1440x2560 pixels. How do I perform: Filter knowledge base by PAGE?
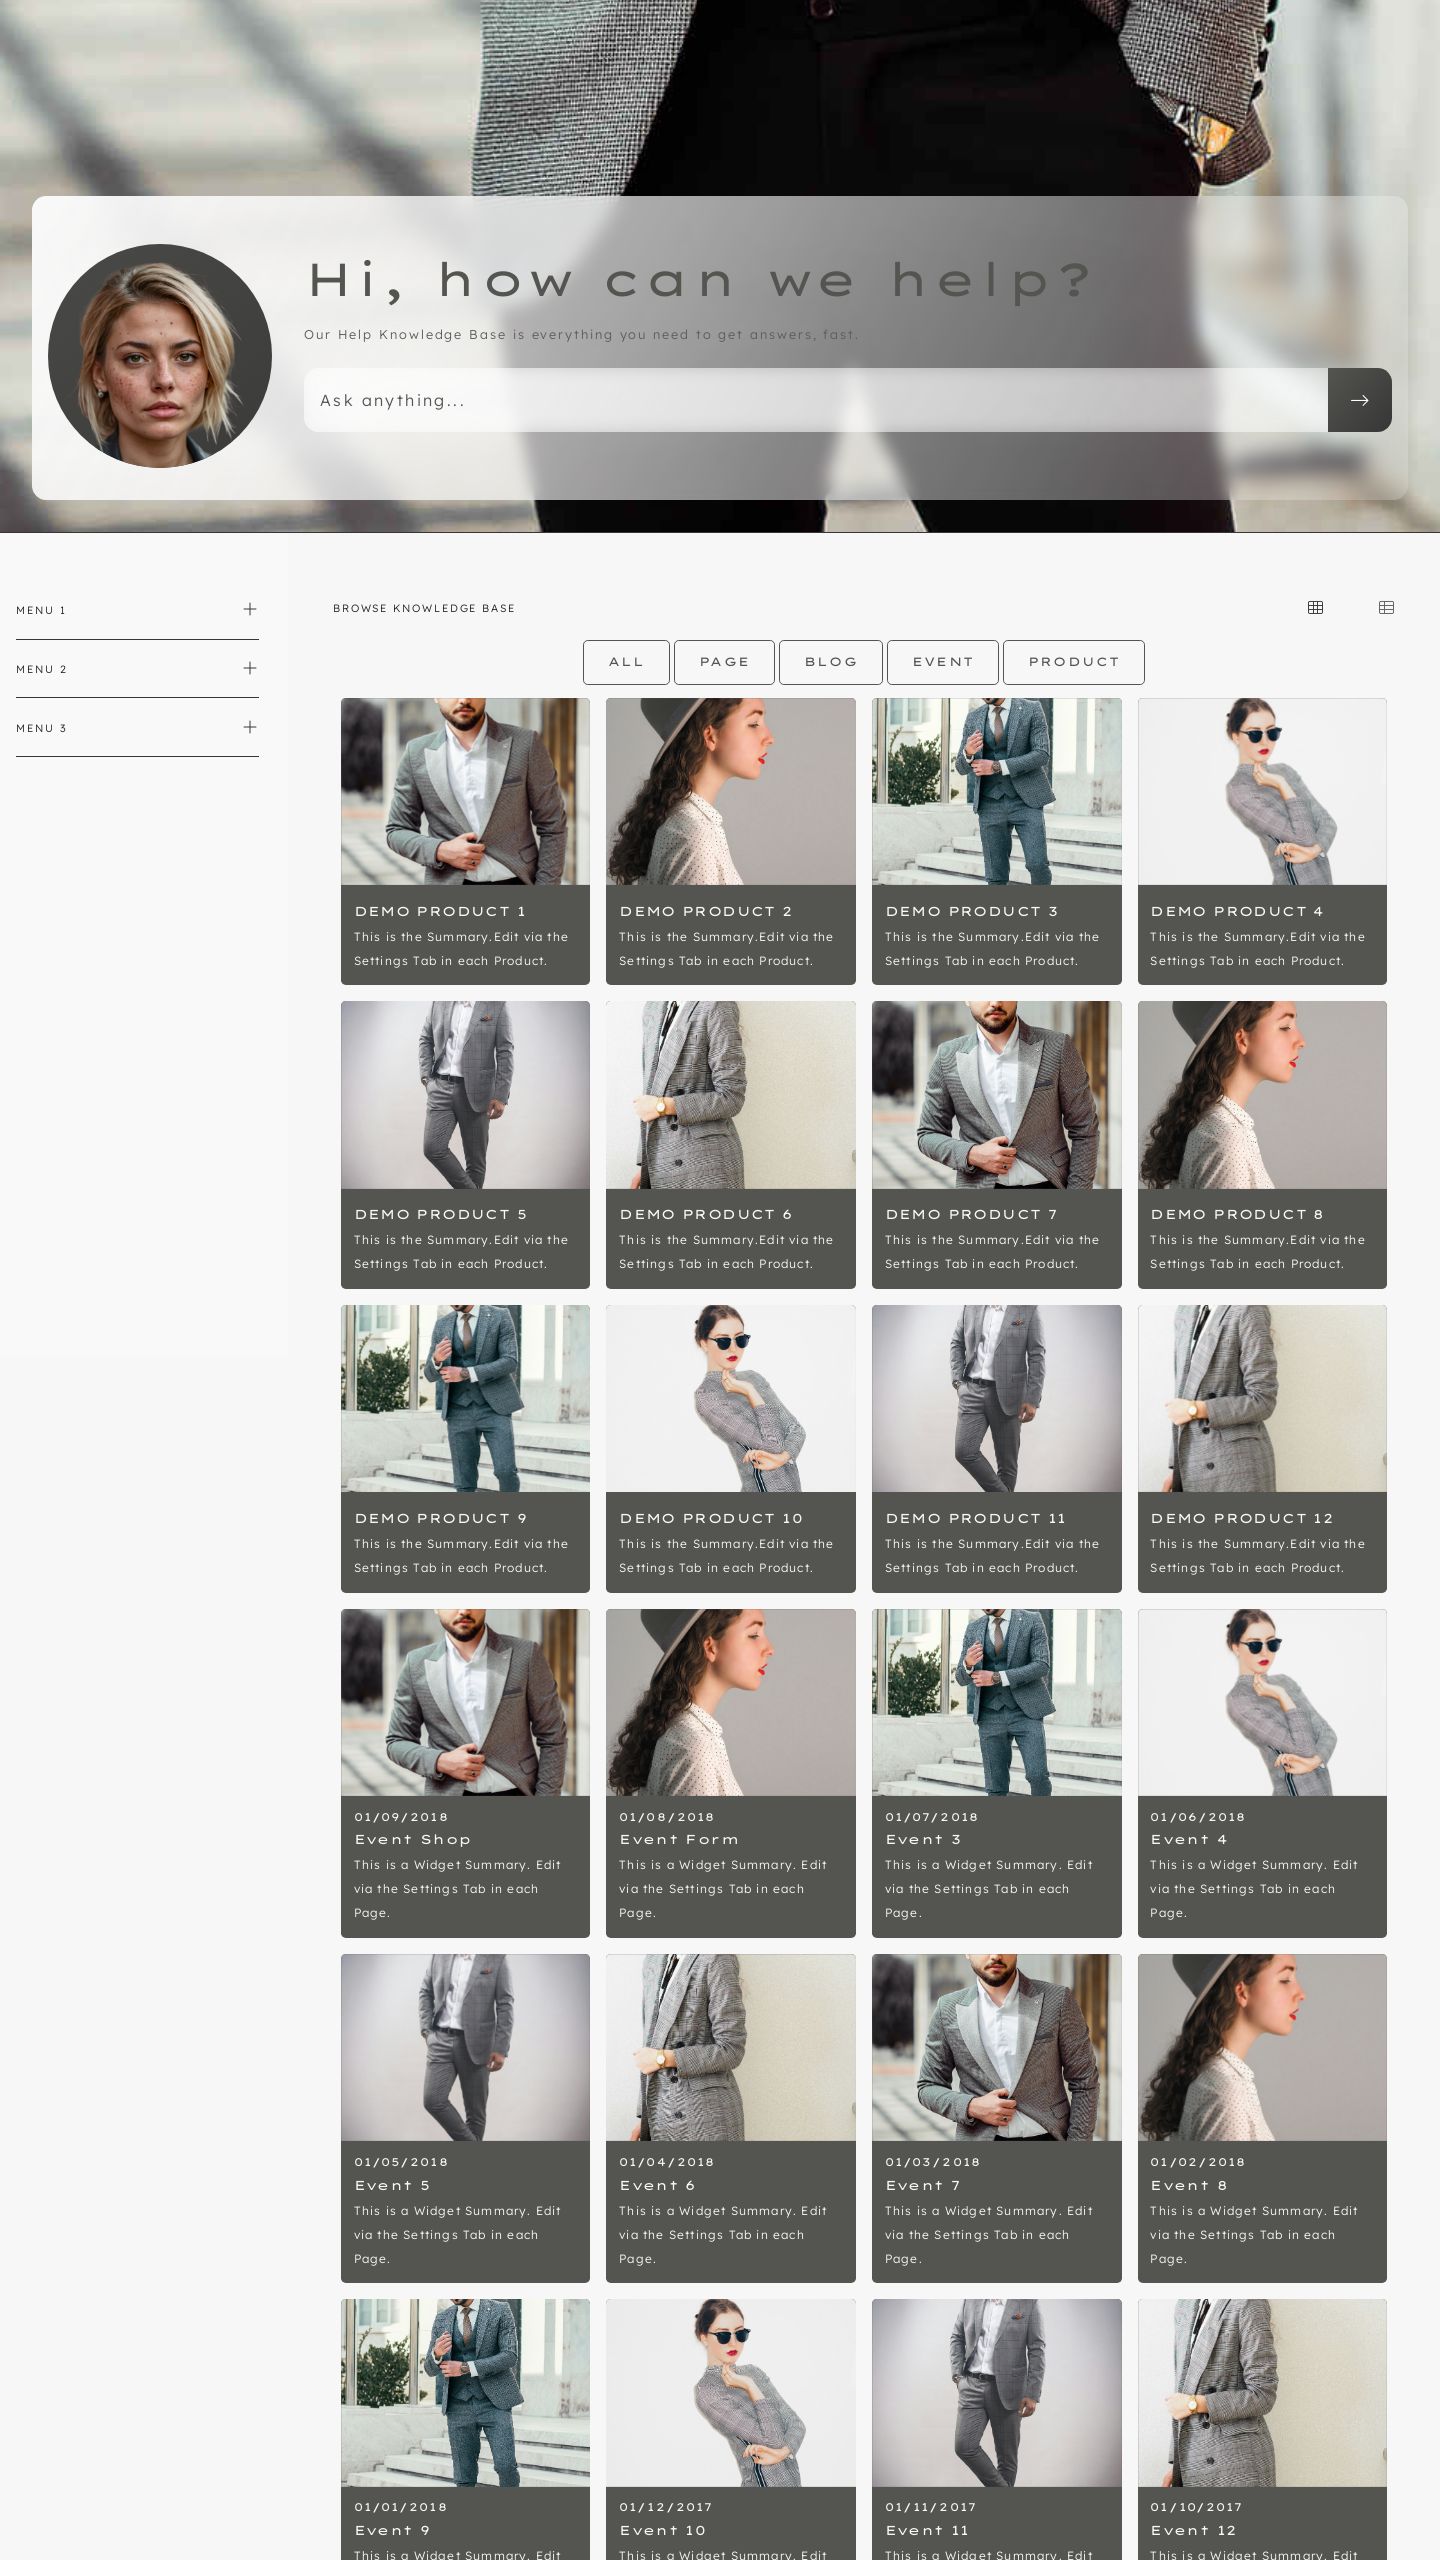click(724, 662)
